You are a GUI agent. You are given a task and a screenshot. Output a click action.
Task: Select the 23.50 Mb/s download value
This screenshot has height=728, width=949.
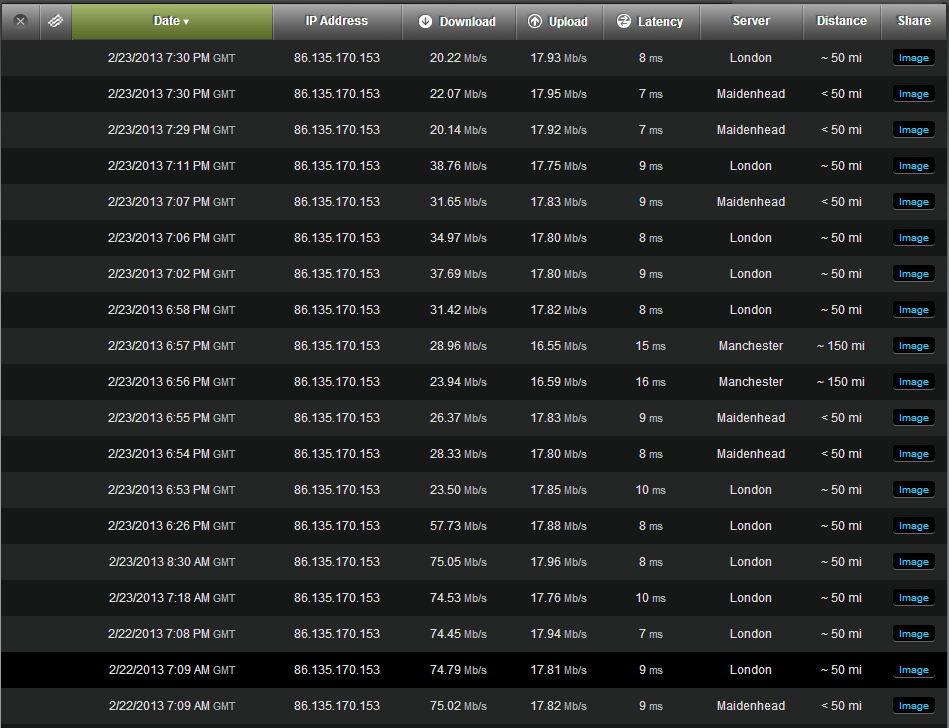pyautogui.click(x=458, y=490)
